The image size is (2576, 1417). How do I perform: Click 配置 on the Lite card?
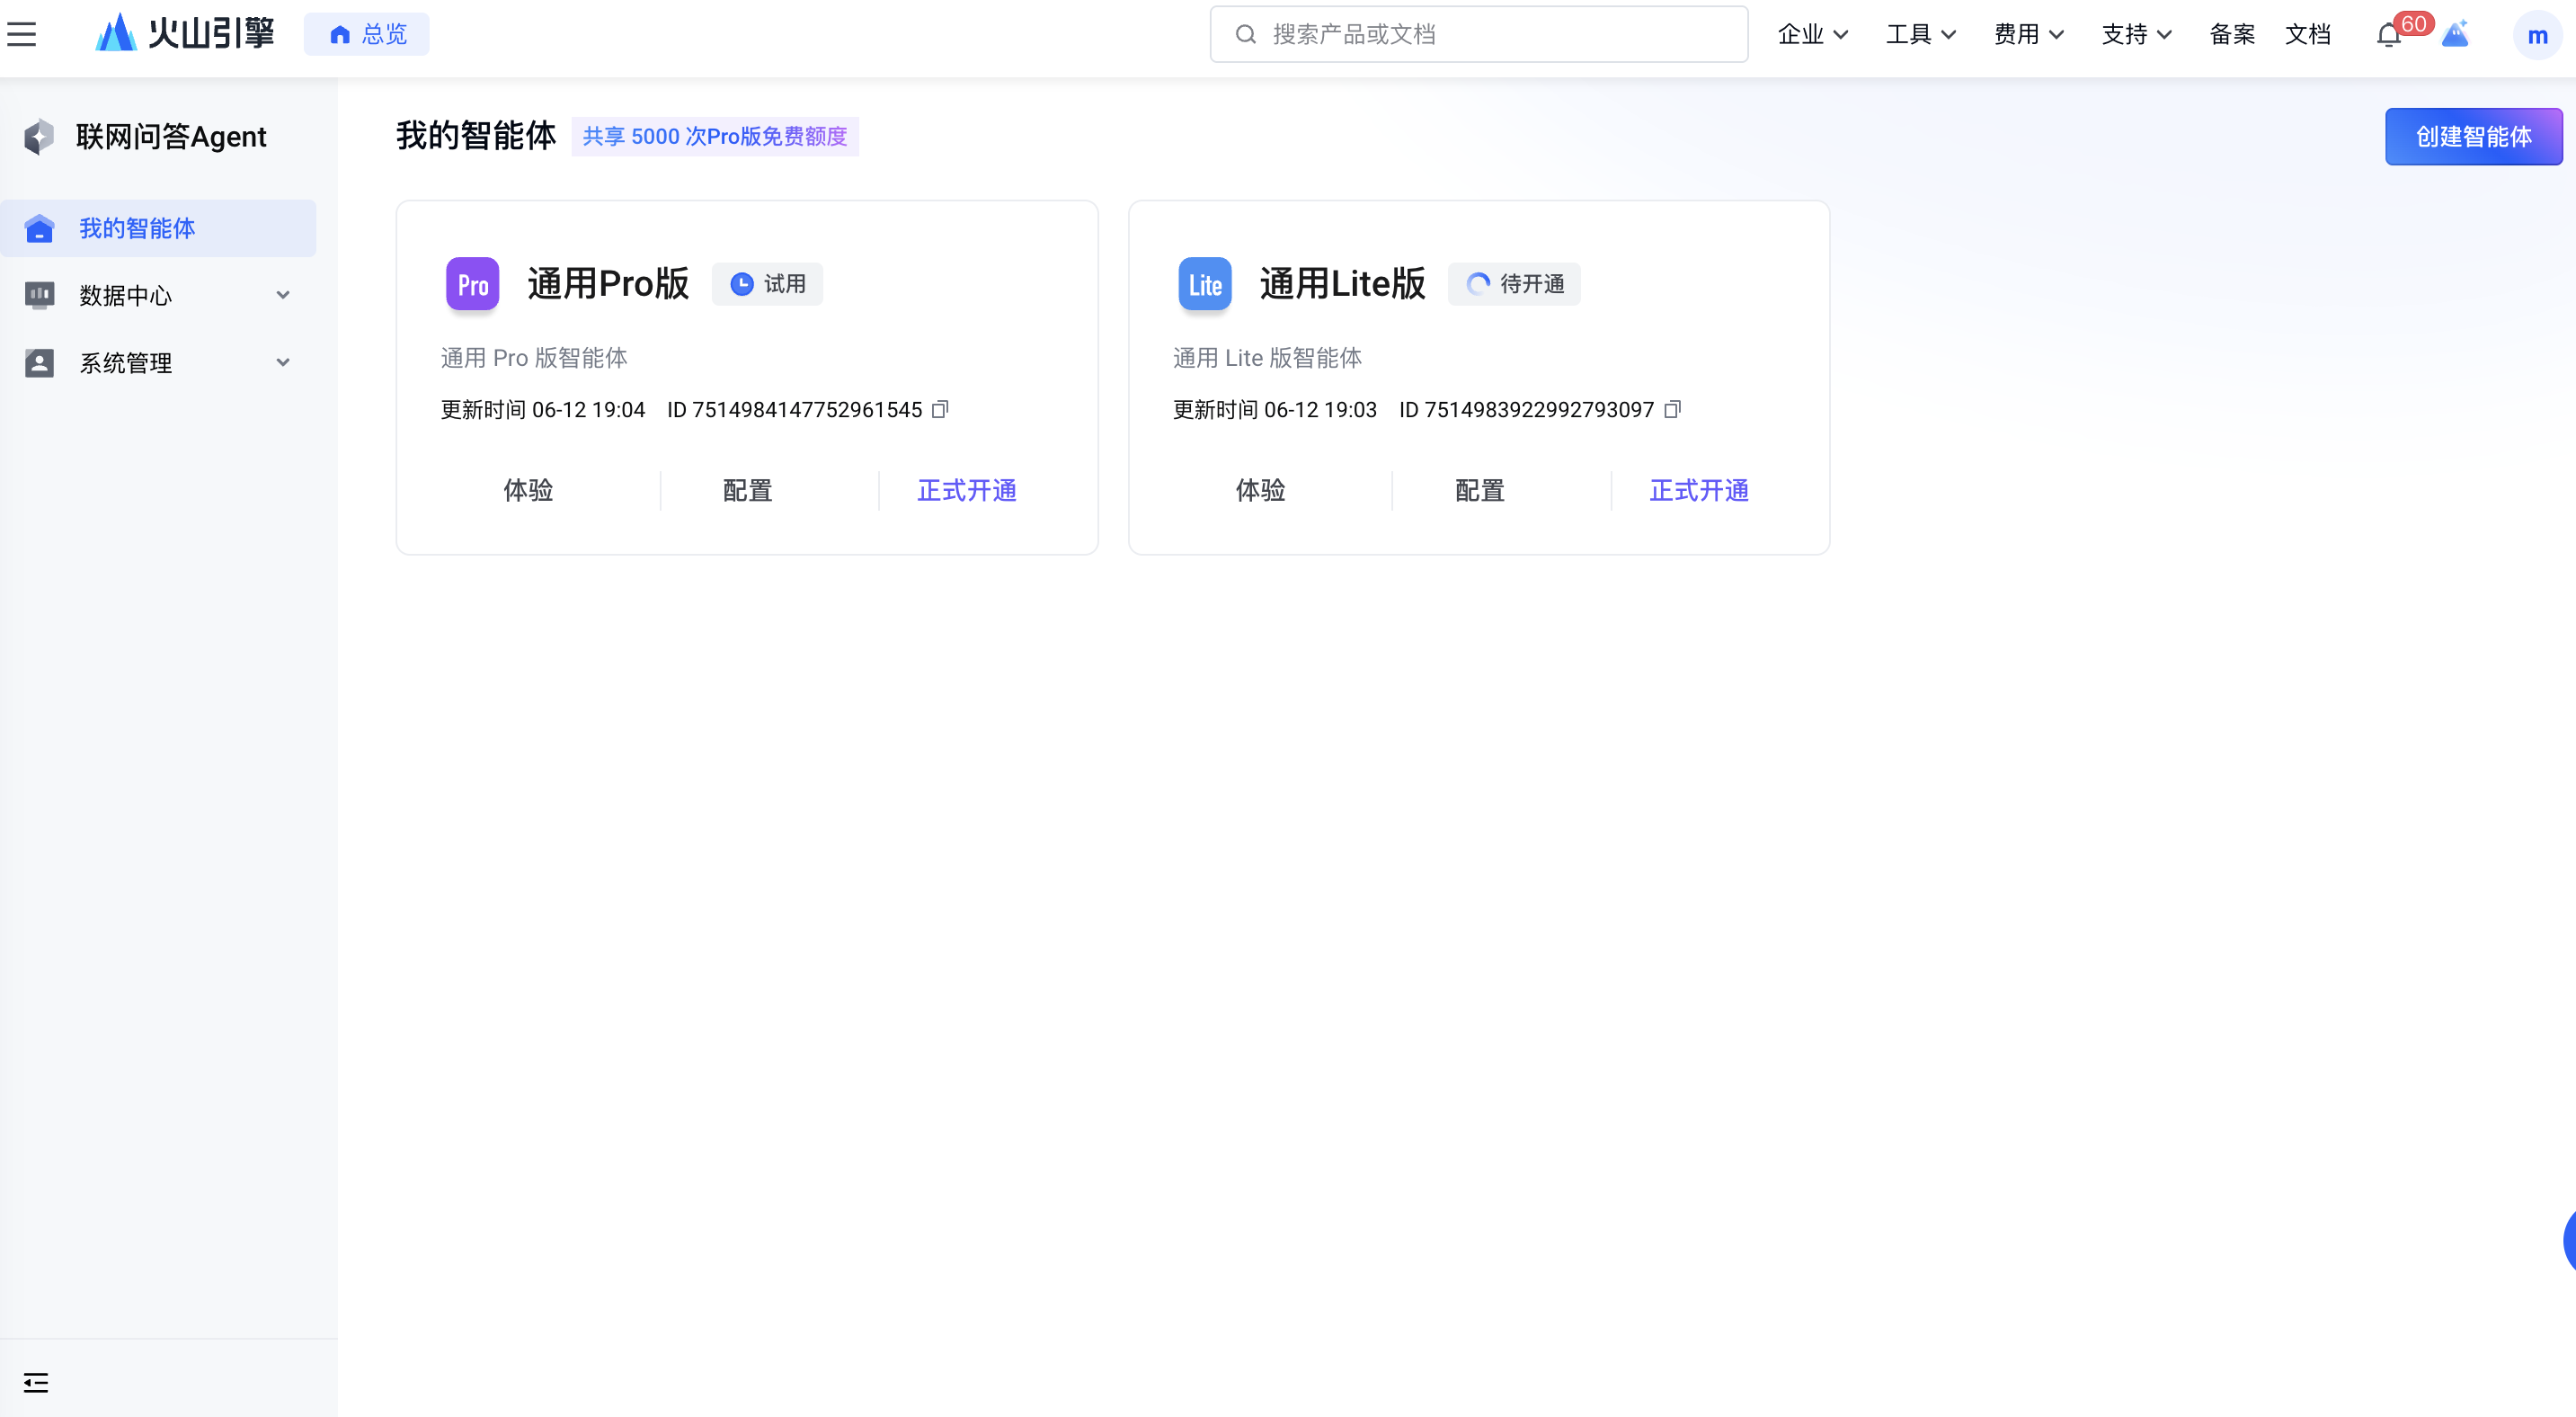click(x=1479, y=490)
